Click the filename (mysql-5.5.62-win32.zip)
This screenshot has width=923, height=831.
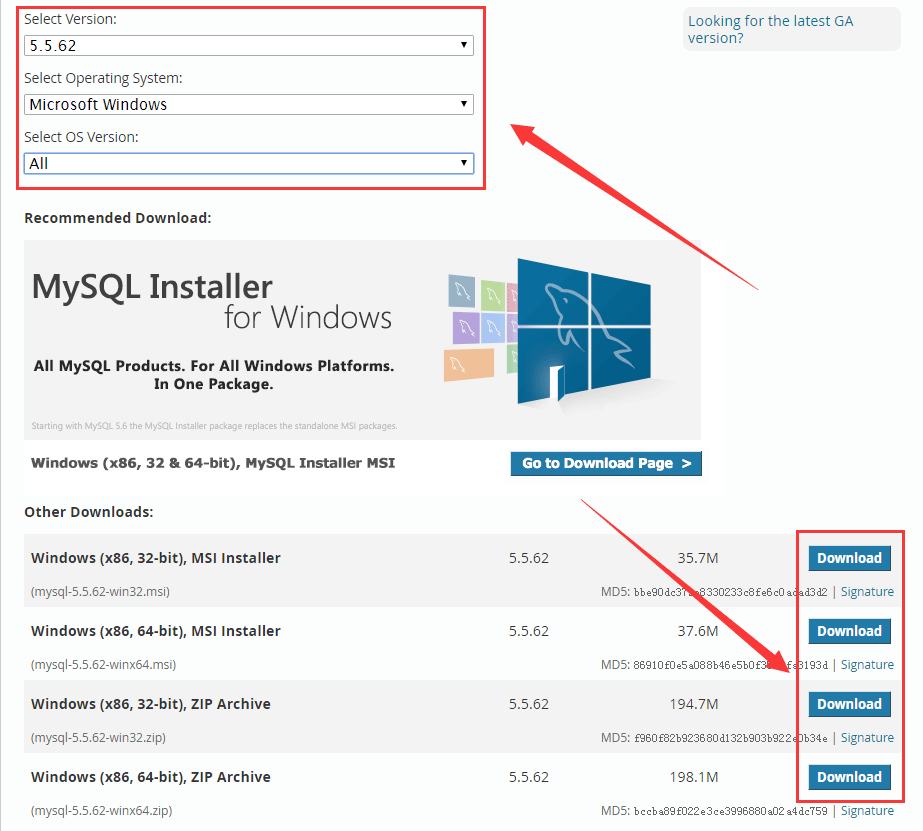pyautogui.click(x=98, y=737)
